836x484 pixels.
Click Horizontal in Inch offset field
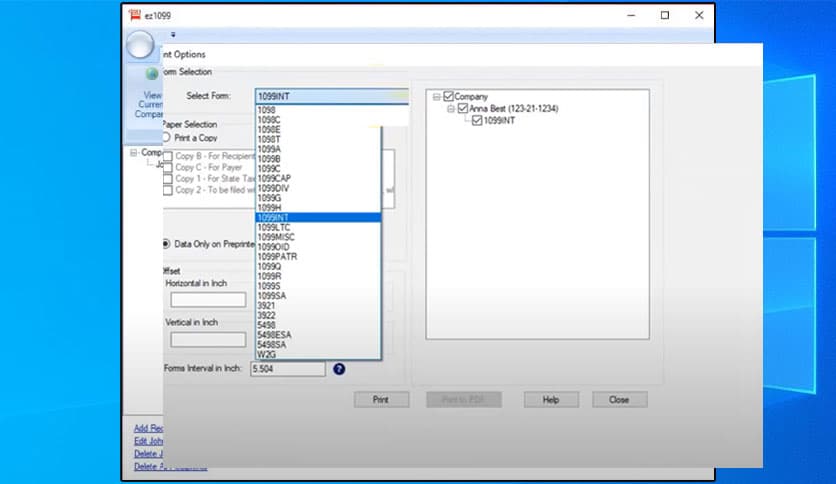(x=208, y=300)
